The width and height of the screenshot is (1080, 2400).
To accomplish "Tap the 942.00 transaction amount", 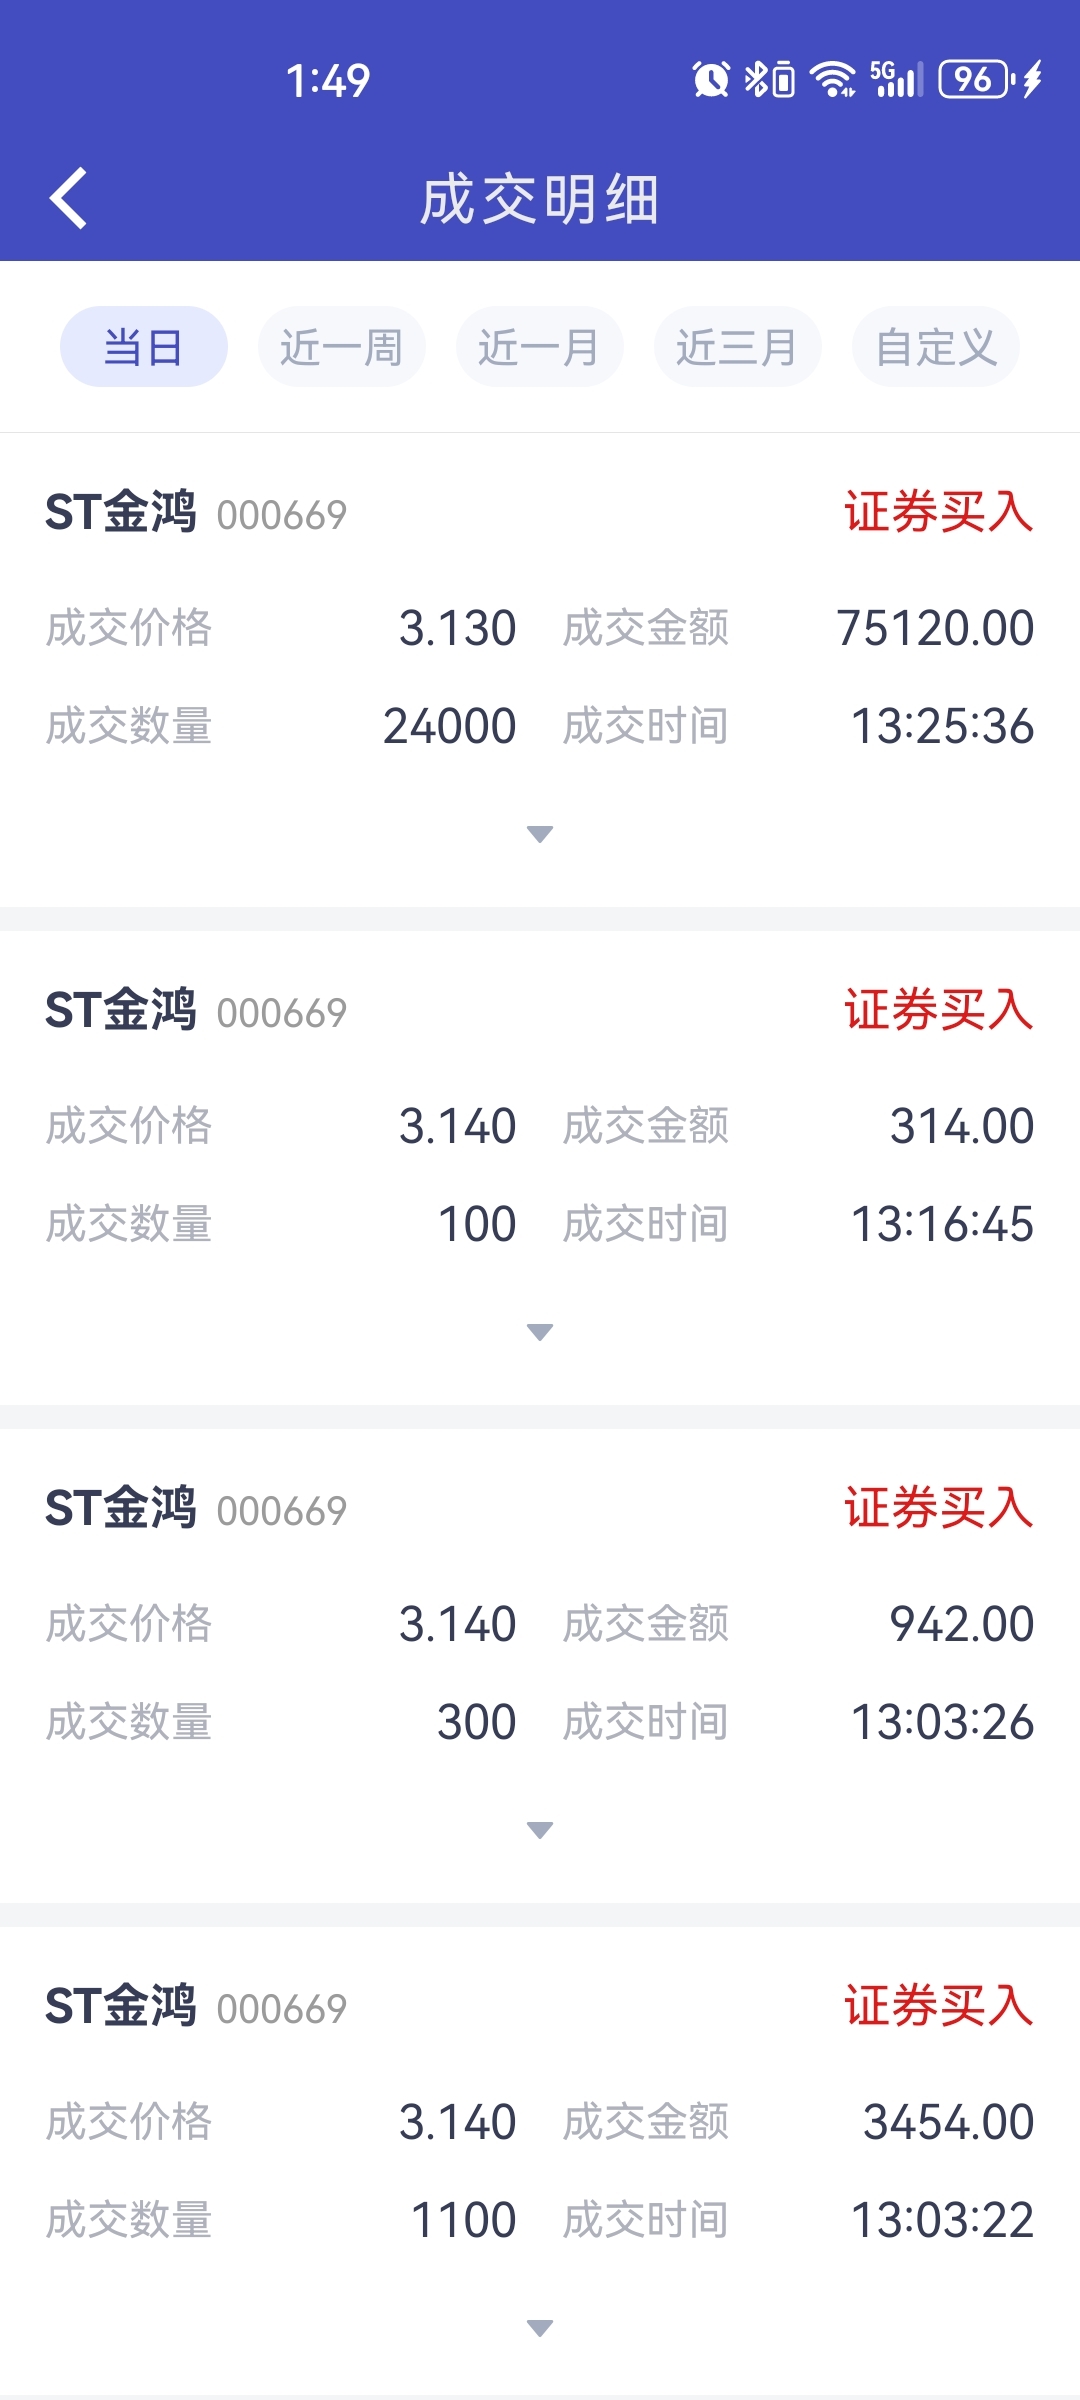I will click(962, 1624).
